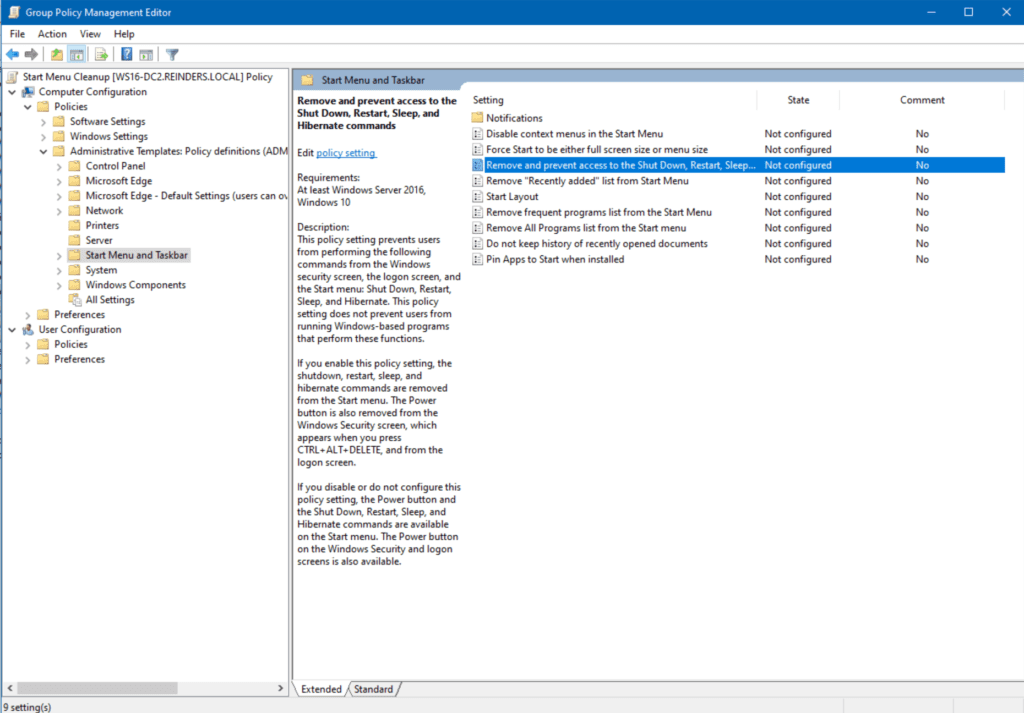Open Help from the toolbar question-mark icon
This screenshot has height=713, width=1024.
127,54
